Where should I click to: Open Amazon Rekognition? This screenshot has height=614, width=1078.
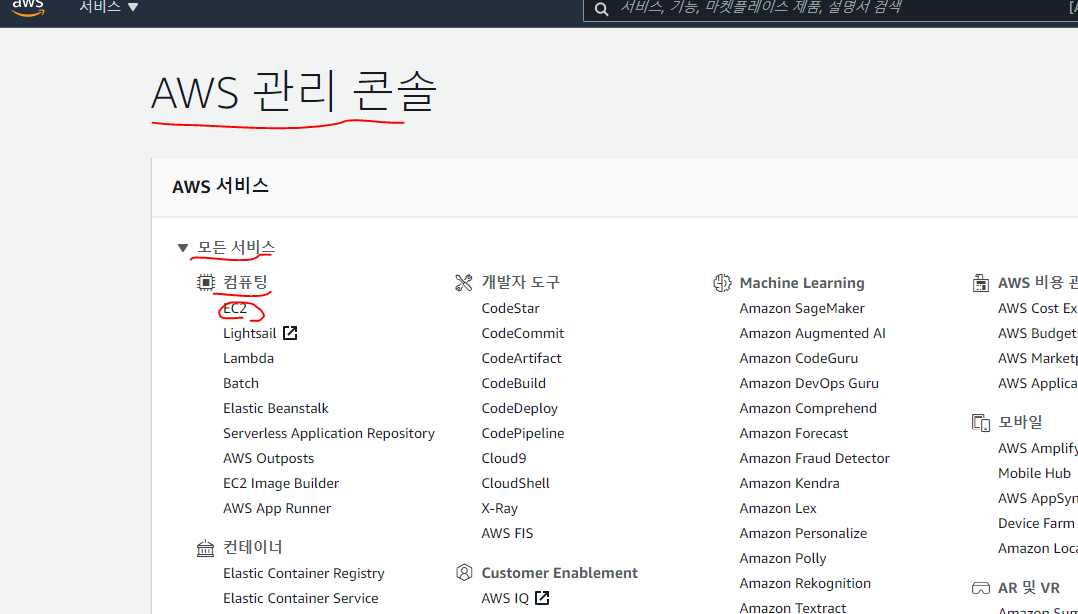(804, 584)
